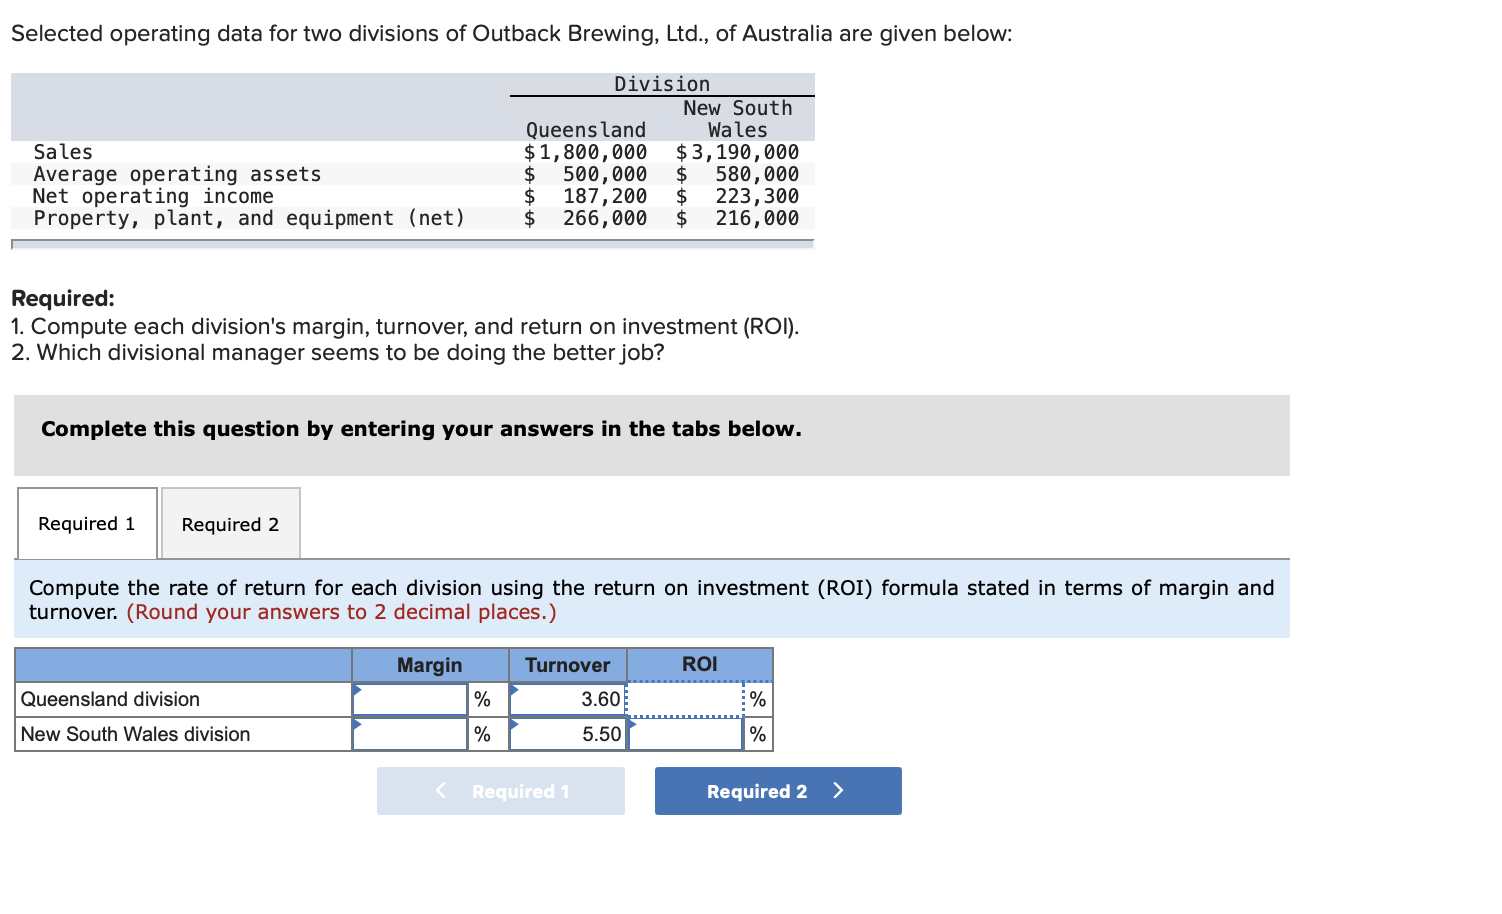Select the New South Wales margin input field
Screen dimensions: 1502x914
(x=408, y=733)
